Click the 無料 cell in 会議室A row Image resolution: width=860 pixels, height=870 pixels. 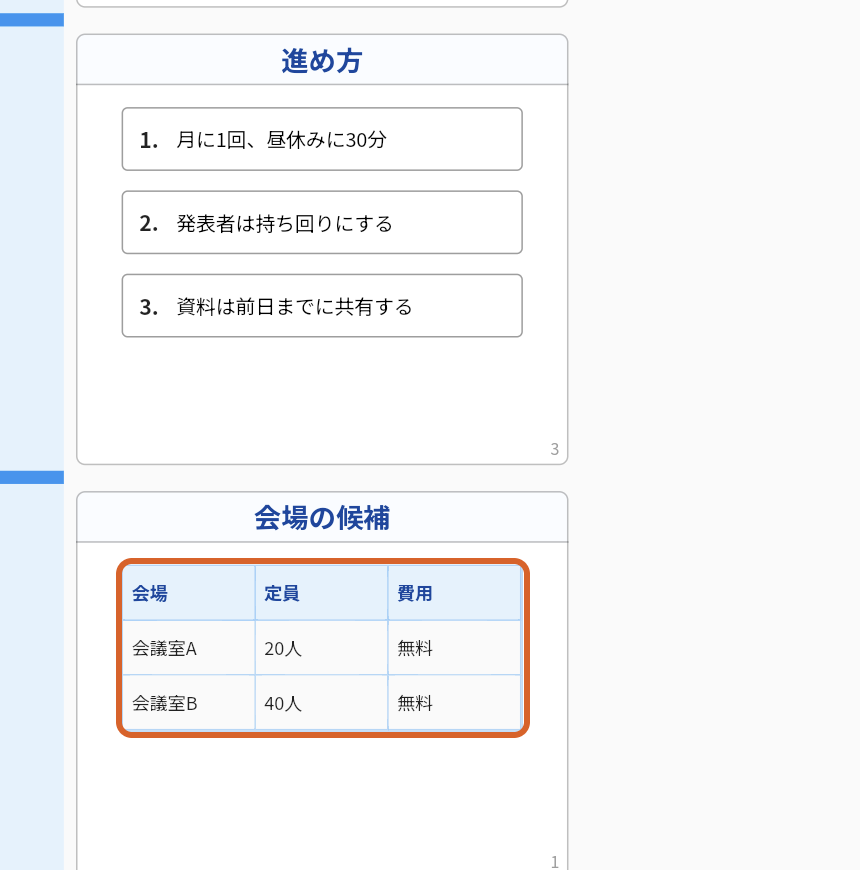click(454, 648)
